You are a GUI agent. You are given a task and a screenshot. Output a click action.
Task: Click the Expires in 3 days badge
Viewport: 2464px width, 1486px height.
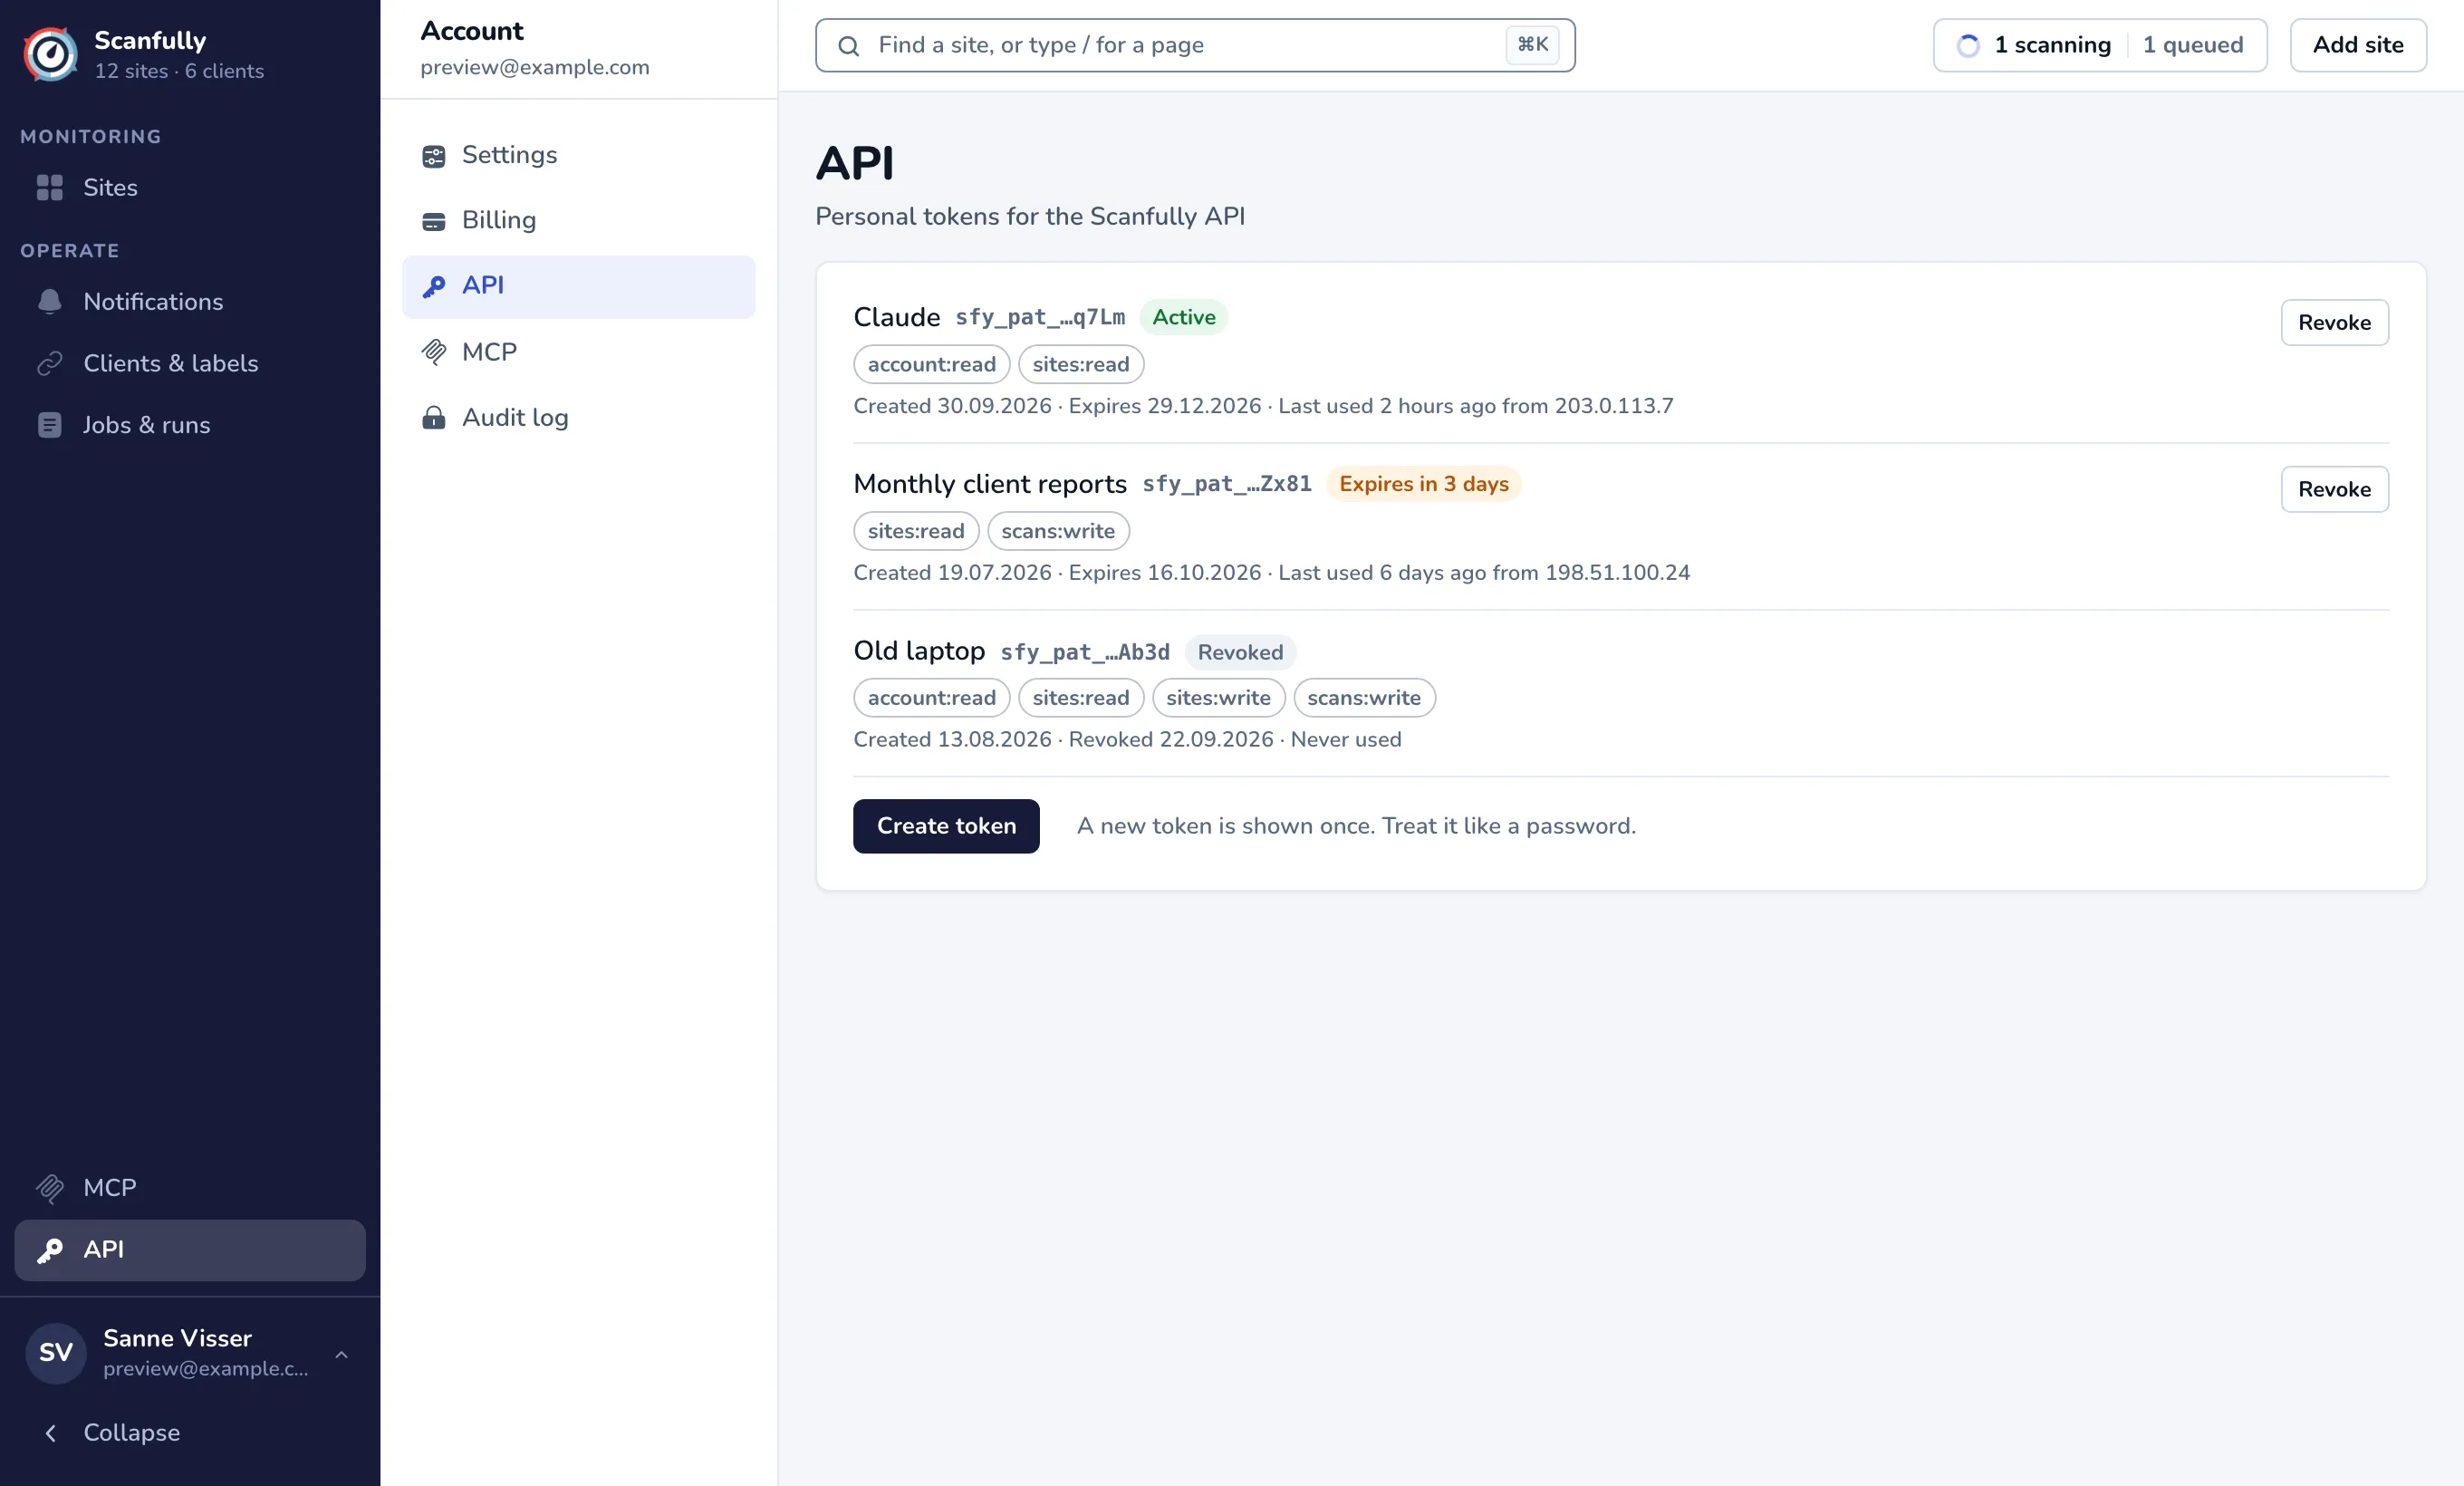coord(1424,484)
